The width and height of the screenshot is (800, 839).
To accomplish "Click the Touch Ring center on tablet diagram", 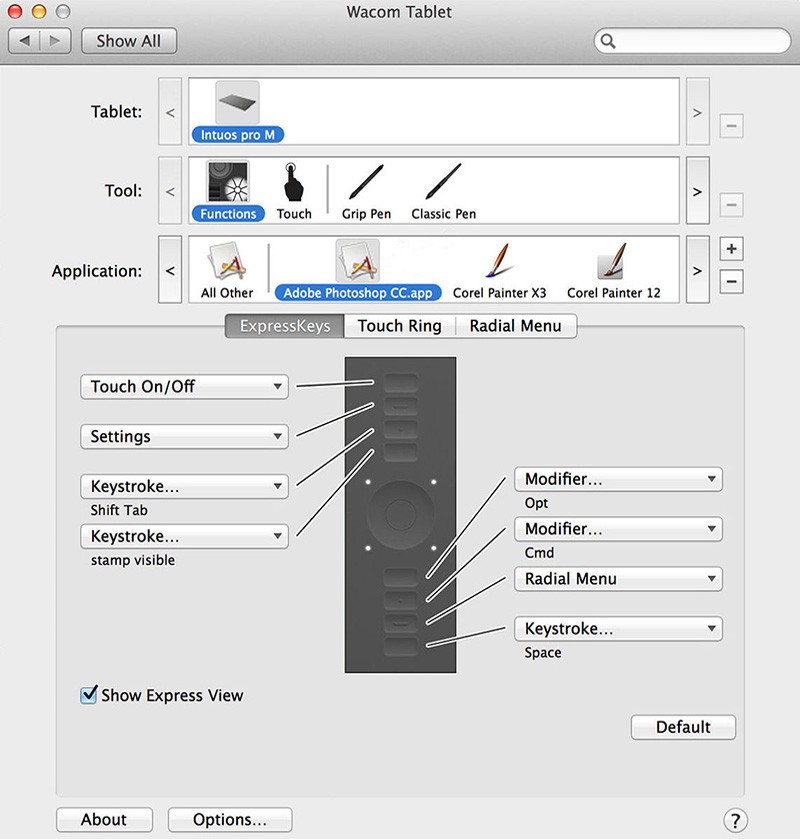I will [x=400, y=515].
